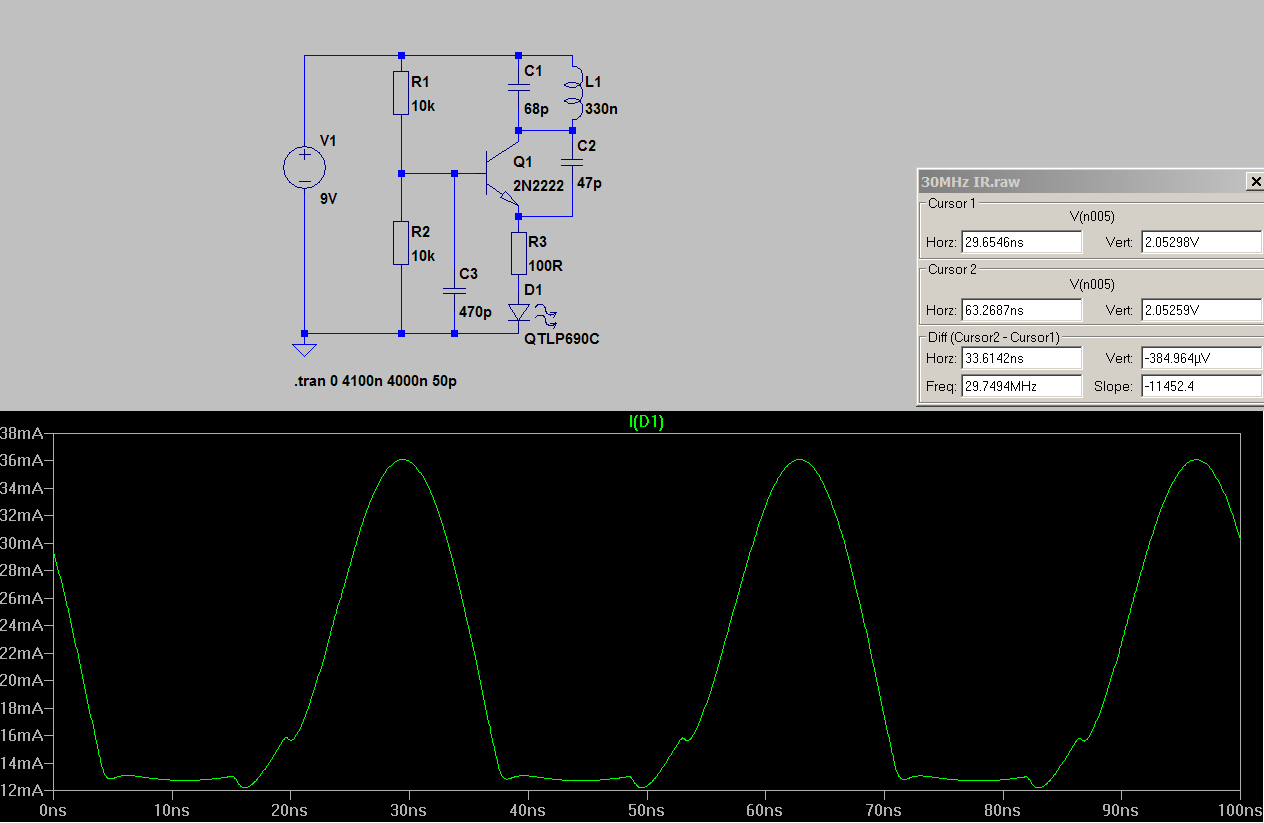Click Cursor 2 Vert field 2.05259V
1264x823 pixels.
tap(1201, 310)
